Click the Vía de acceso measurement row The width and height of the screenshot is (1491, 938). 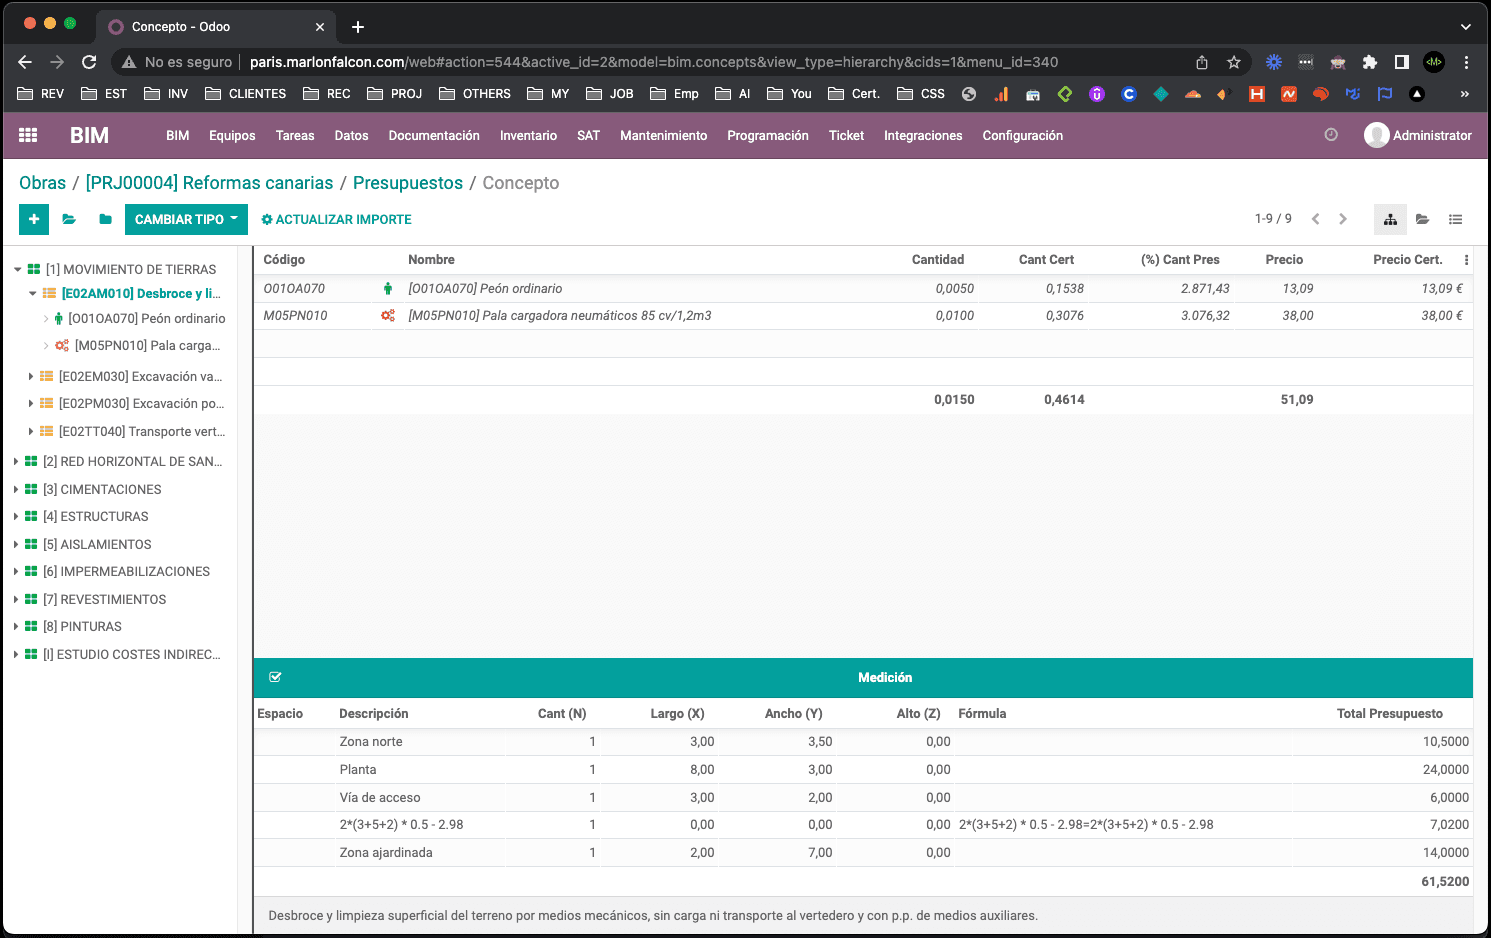coord(862,798)
